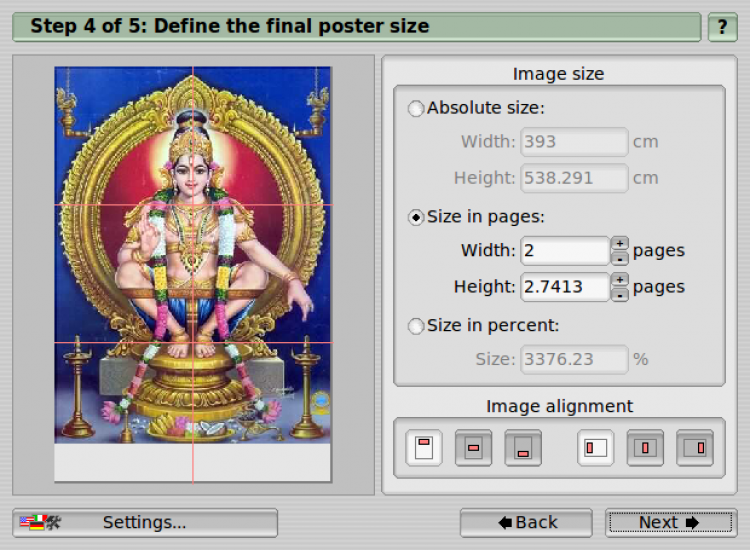Click pages Height field showing 2.7413
The image size is (750, 550).
coord(565,287)
